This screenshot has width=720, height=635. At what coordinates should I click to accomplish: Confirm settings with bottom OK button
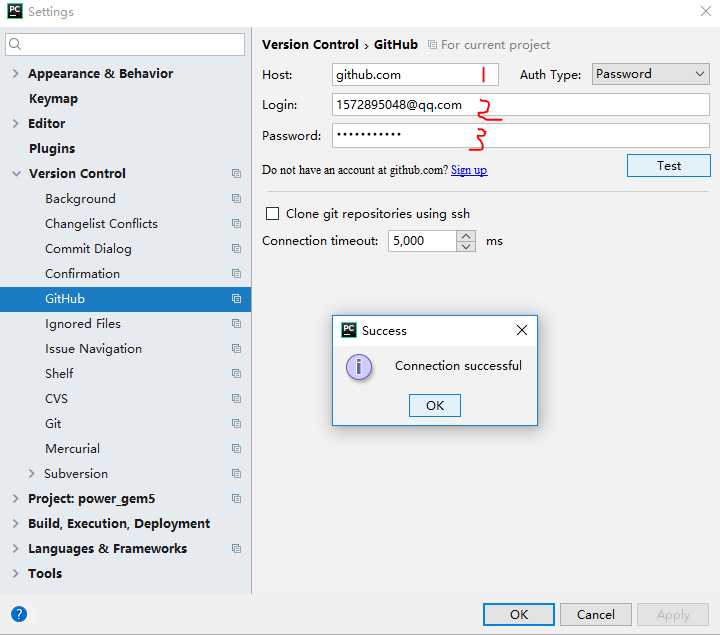point(518,614)
